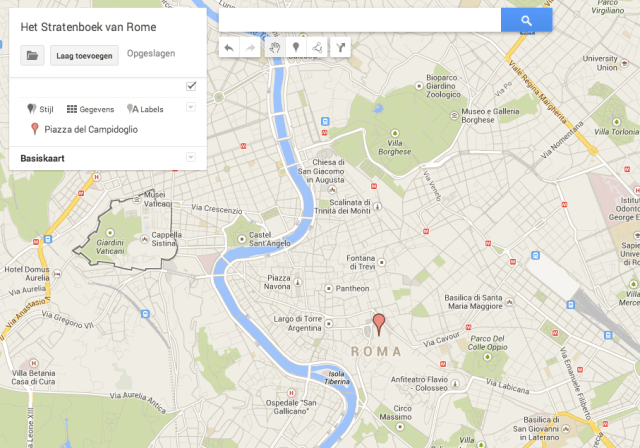The width and height of the screenshot is (640, 448).
Task: Expand the layer options dropdown arrow
Action: coord(190,107)
